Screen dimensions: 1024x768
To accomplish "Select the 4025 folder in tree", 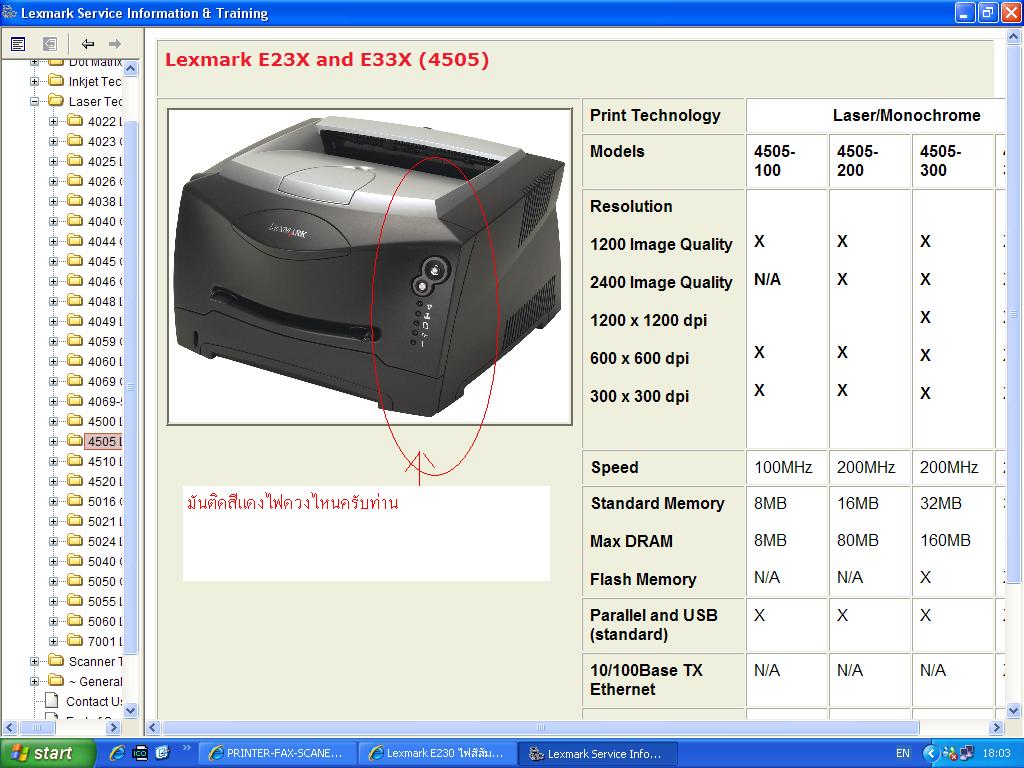I will click(95, 161).
